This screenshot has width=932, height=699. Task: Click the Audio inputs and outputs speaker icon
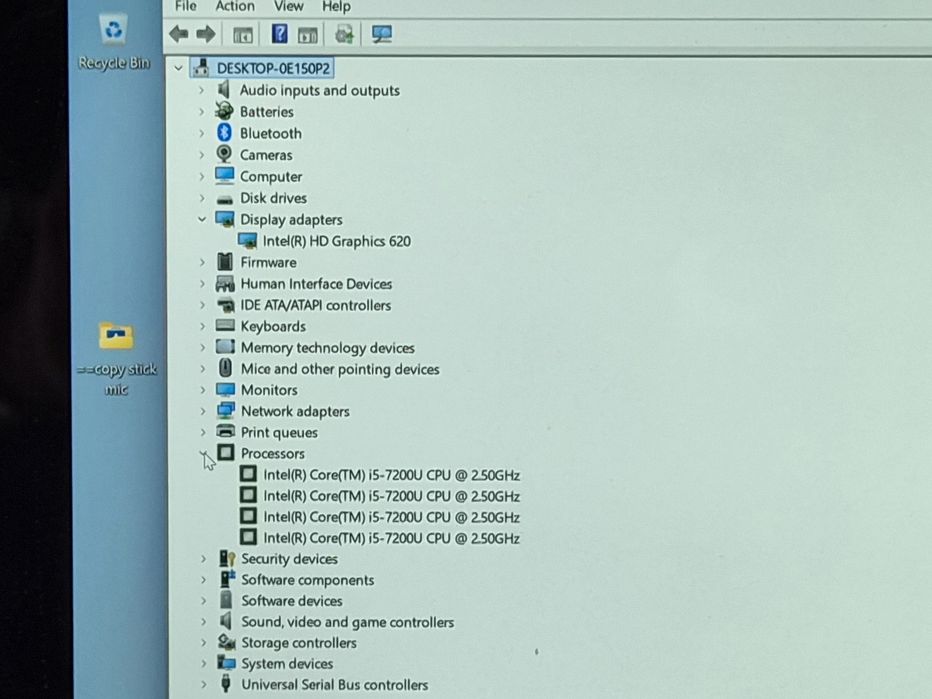click(224, 90)
